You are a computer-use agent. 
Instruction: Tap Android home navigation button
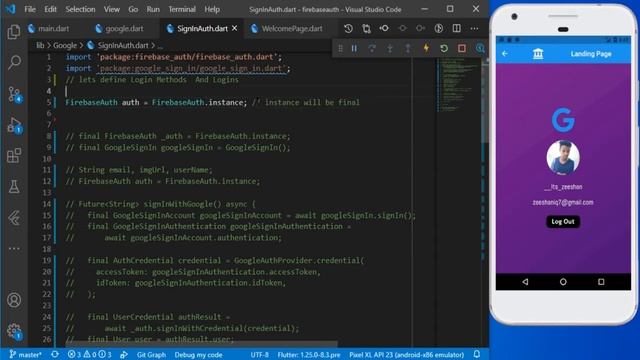(x=563, y=282)
